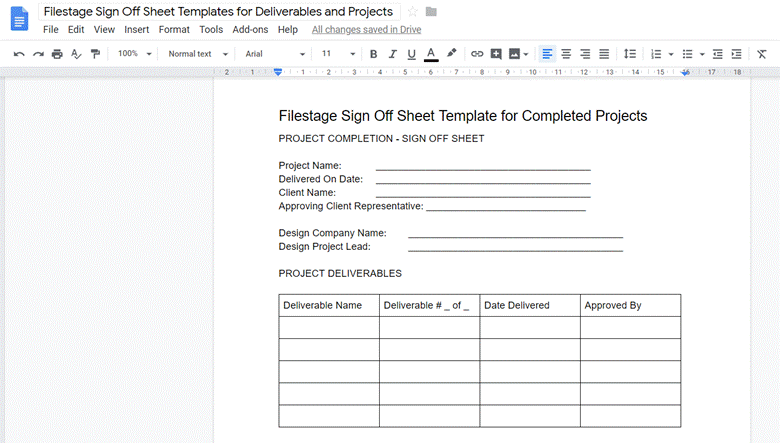Clear formatting from text
This screenshot has width=780, height=443.
pyautogui.click(x=762, y=54)
